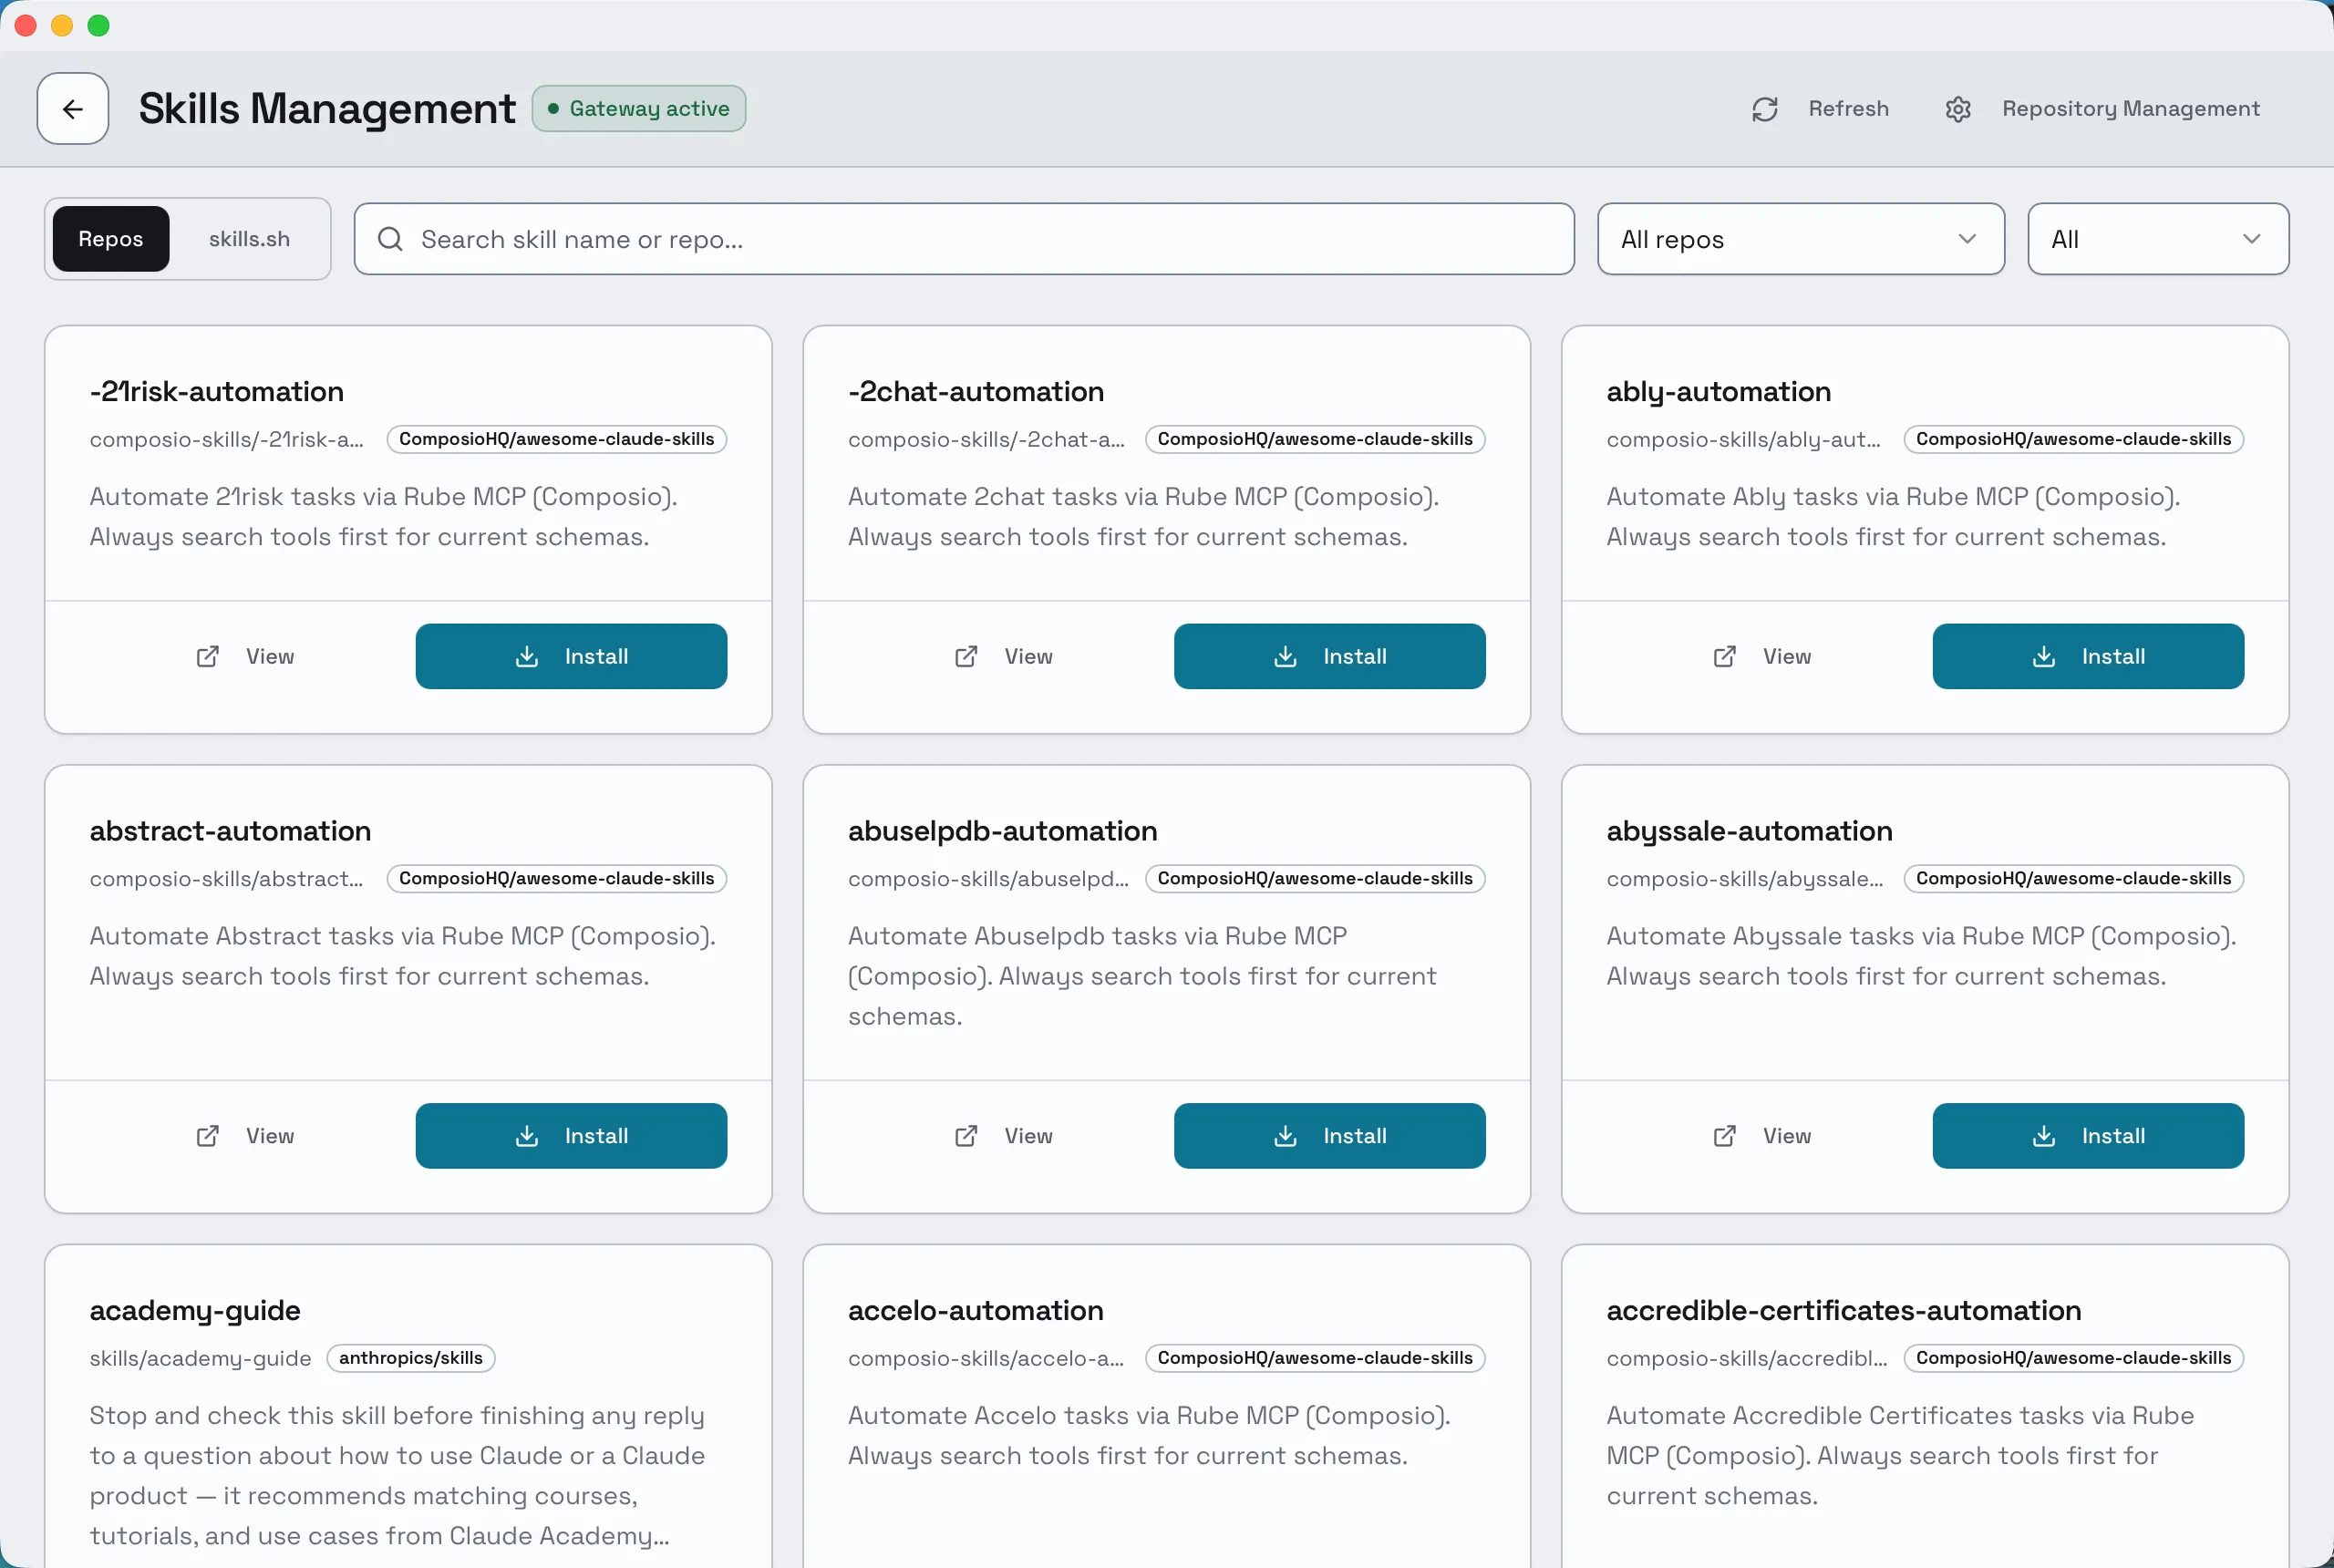Open Repository Management gear icon
Screen dimensions: 2334x1568
click(x=1958, y=109)
